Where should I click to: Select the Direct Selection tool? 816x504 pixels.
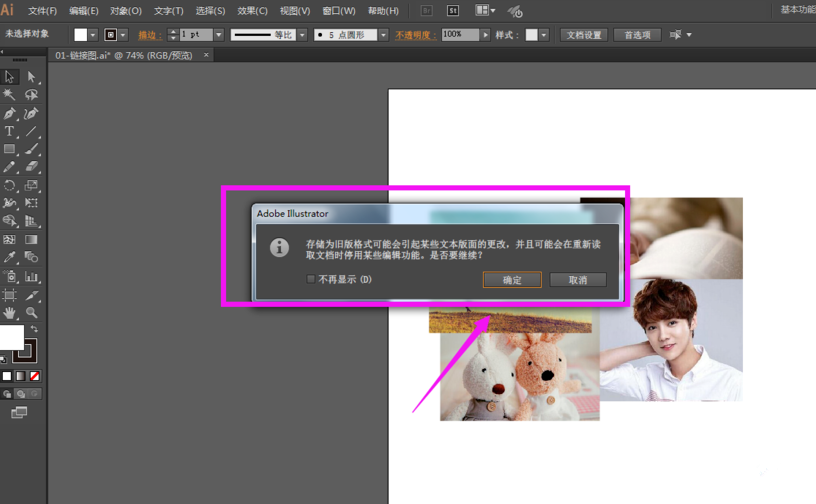(x=31, y=77)
